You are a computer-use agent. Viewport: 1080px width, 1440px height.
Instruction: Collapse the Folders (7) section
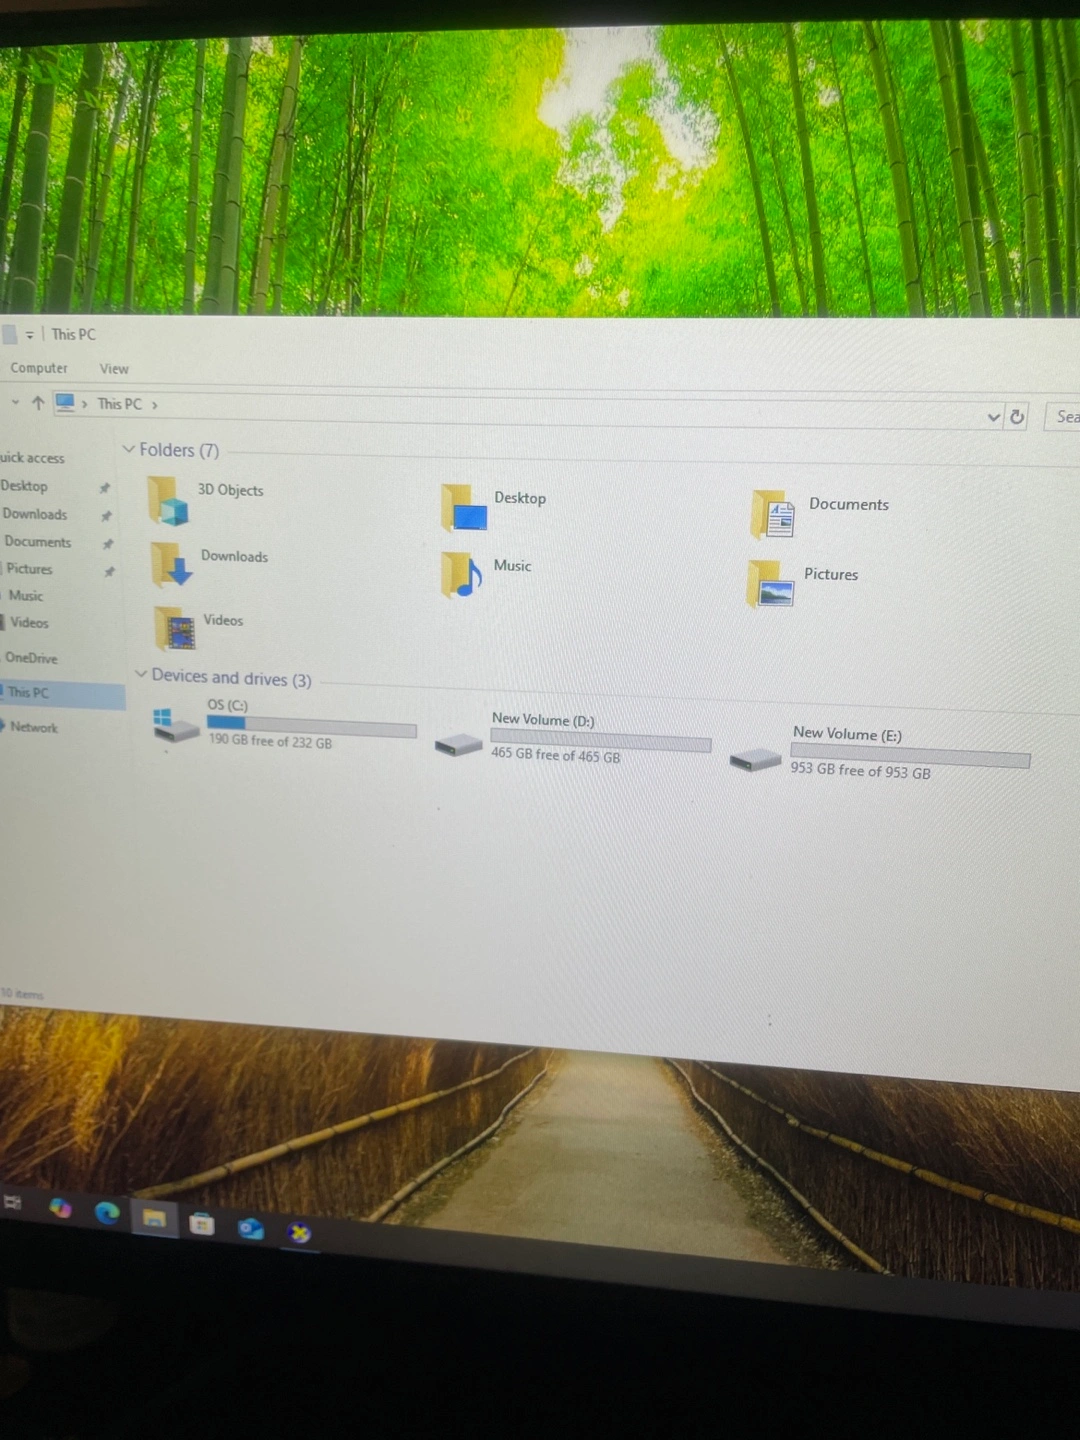coord(128,449)
